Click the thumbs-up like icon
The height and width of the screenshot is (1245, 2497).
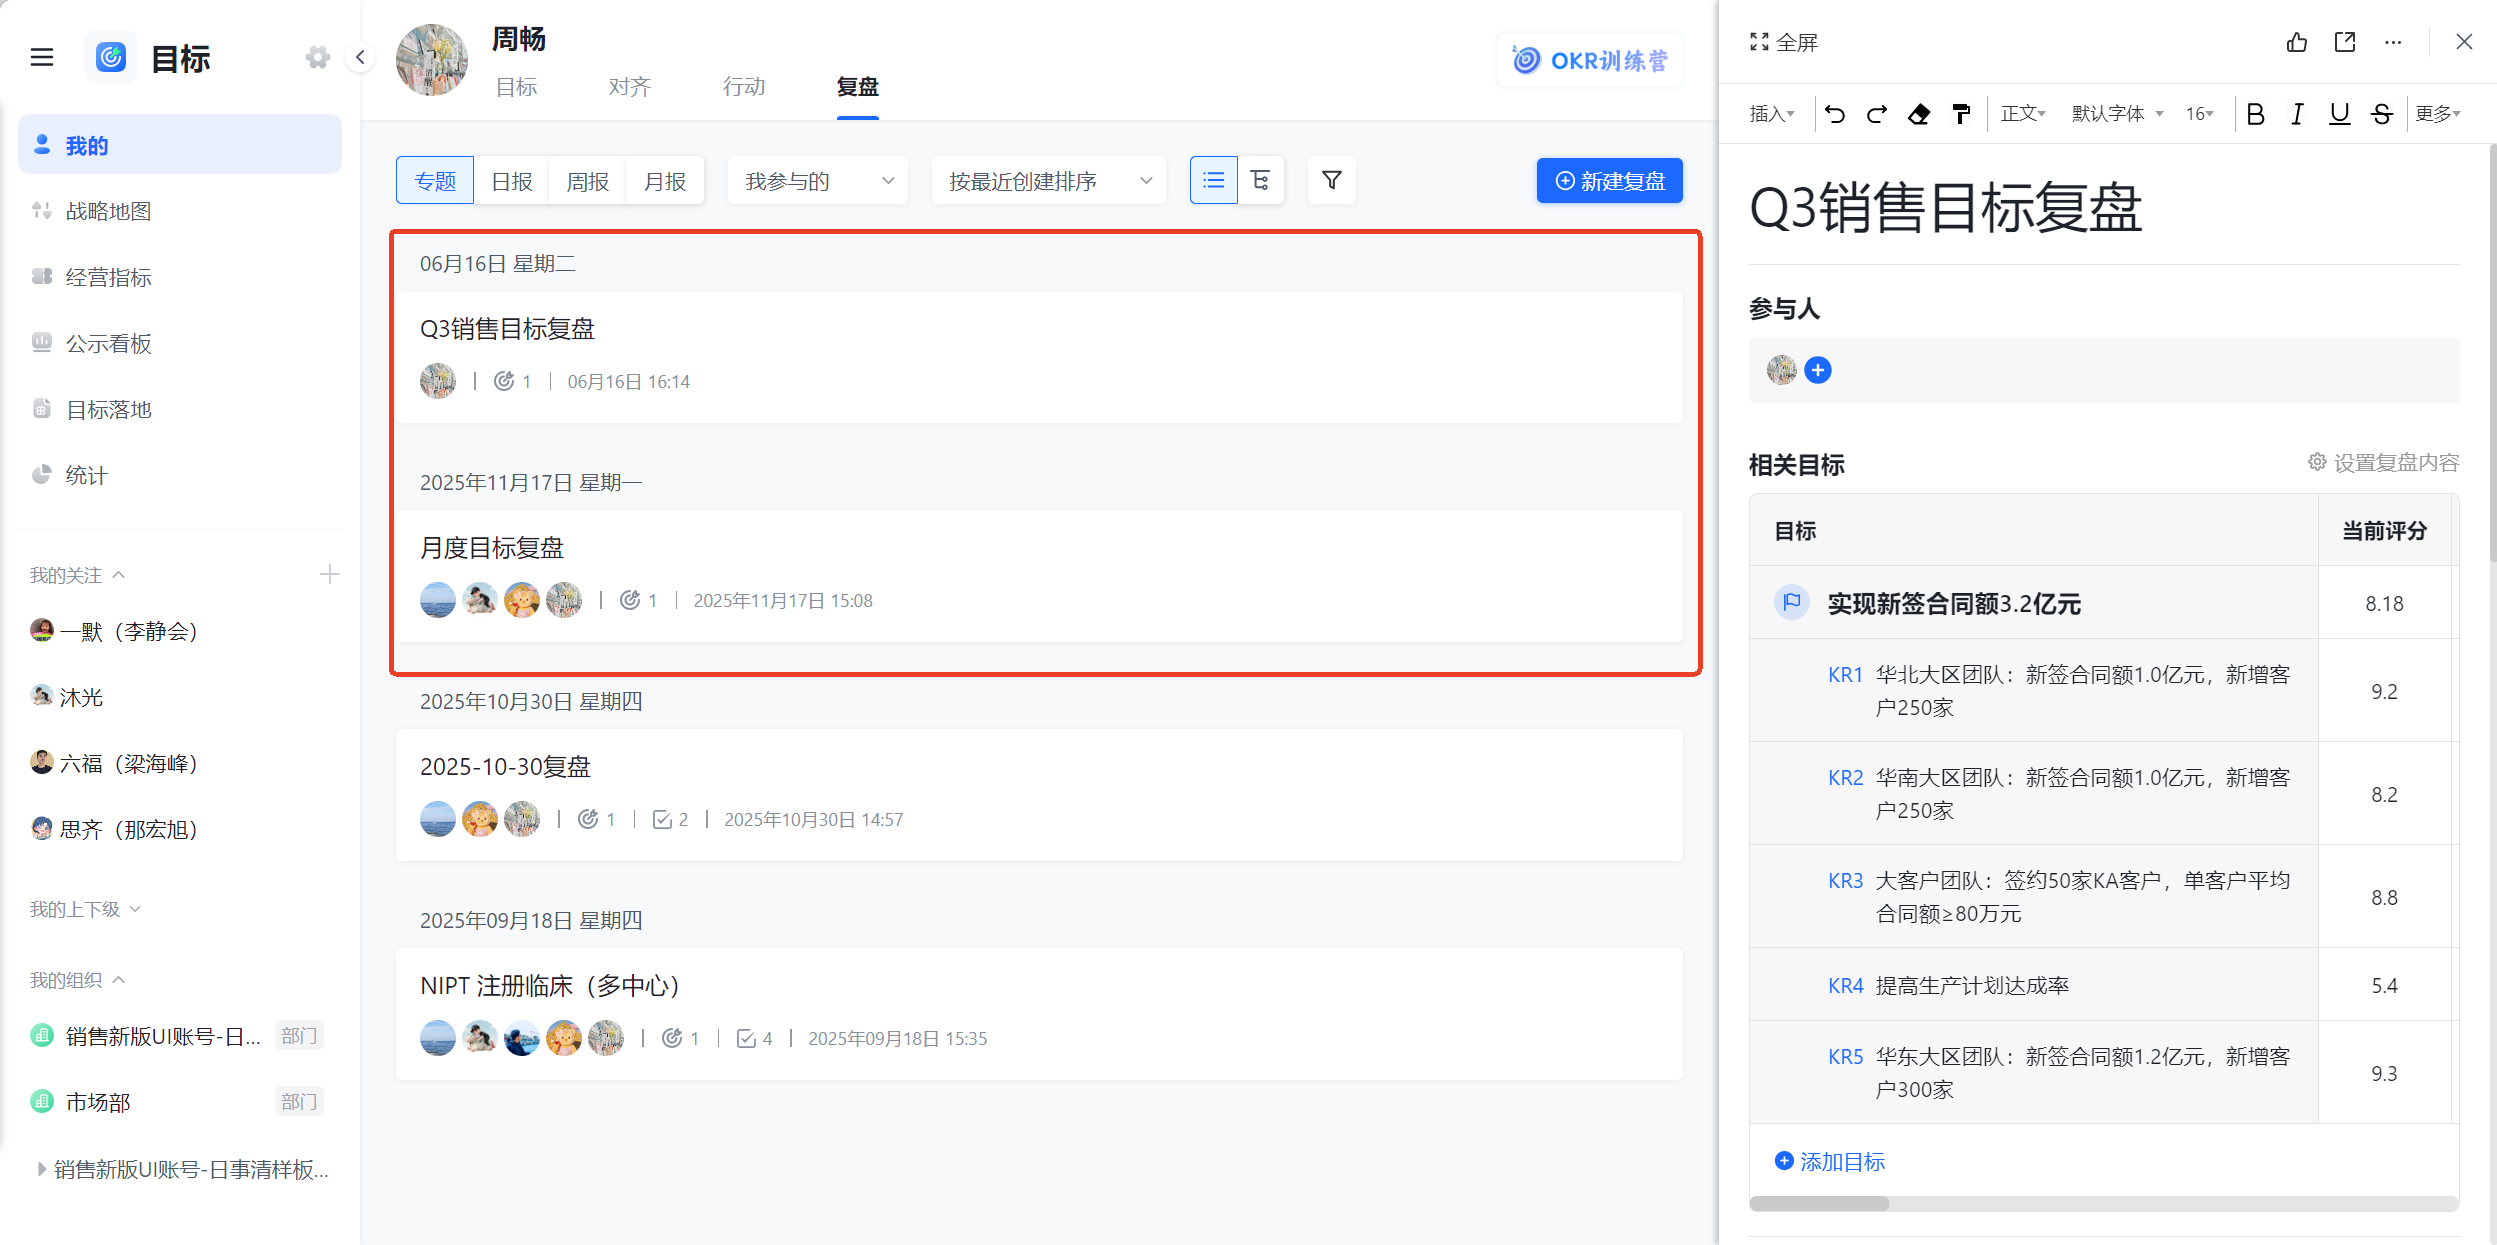click(2297, 42)
